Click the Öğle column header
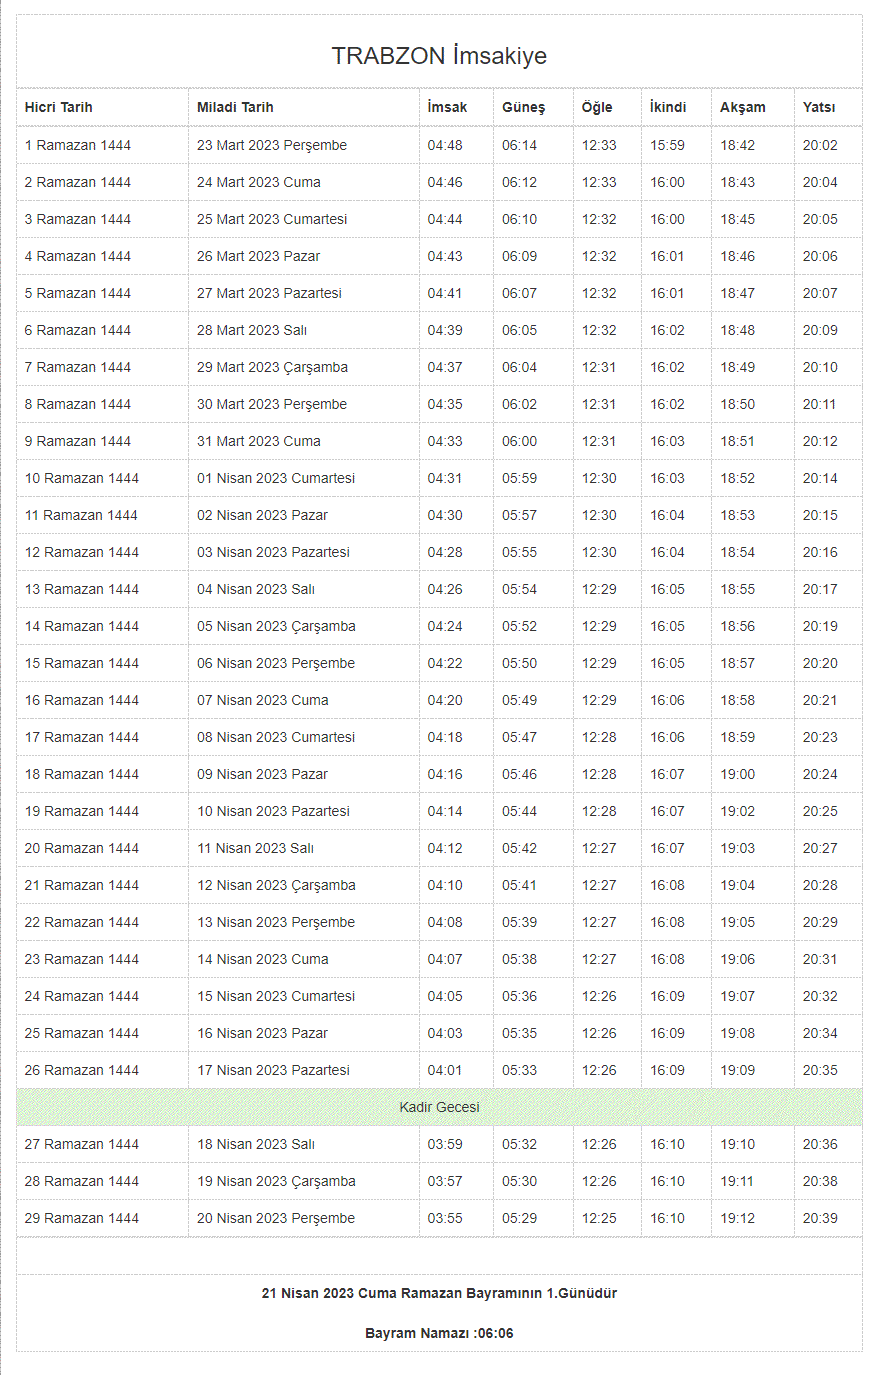884x1375 pixels. click(x=597, y=107)
